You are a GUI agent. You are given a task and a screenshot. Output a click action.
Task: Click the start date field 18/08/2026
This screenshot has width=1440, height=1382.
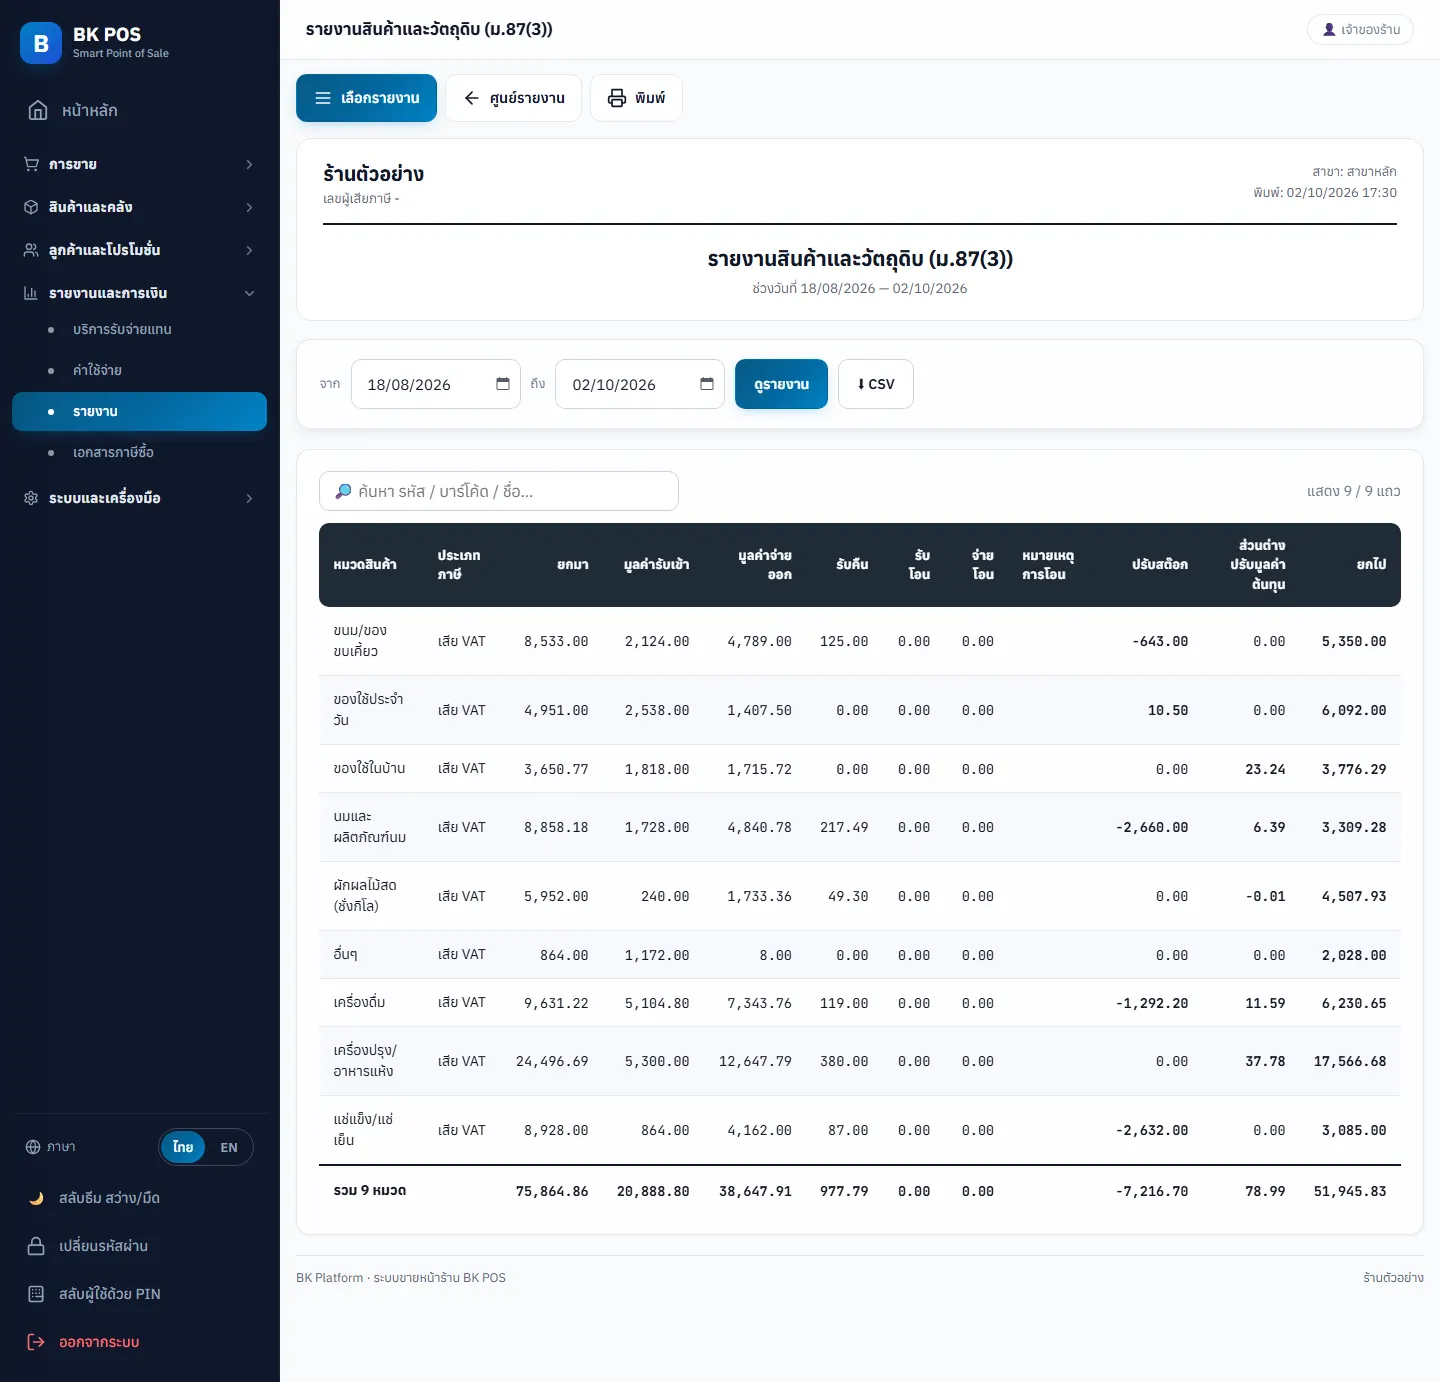coord(436,384)
